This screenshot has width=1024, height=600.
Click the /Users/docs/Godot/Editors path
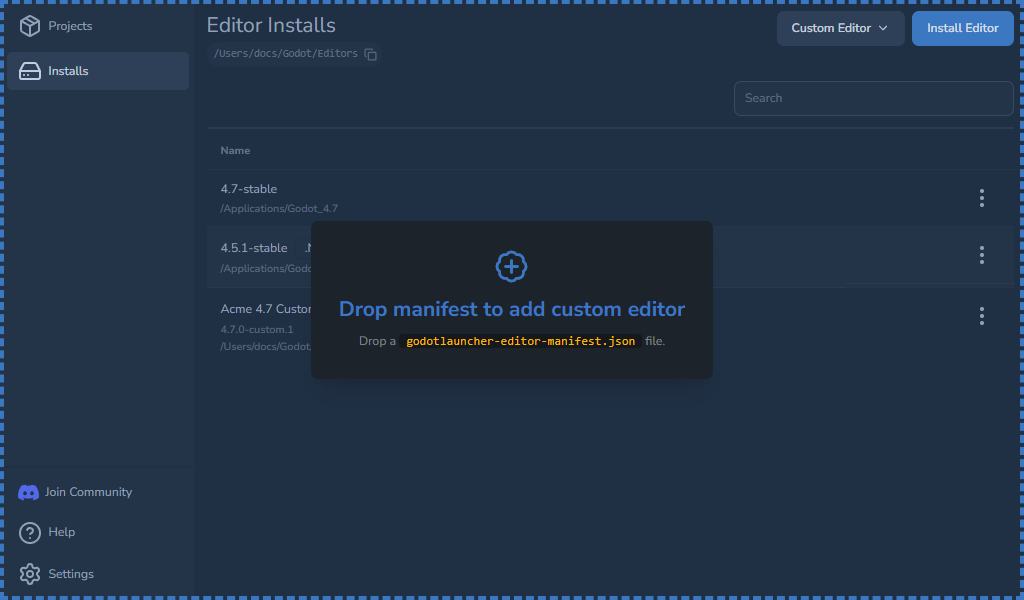pyautogui.click(x=285, y=54)
